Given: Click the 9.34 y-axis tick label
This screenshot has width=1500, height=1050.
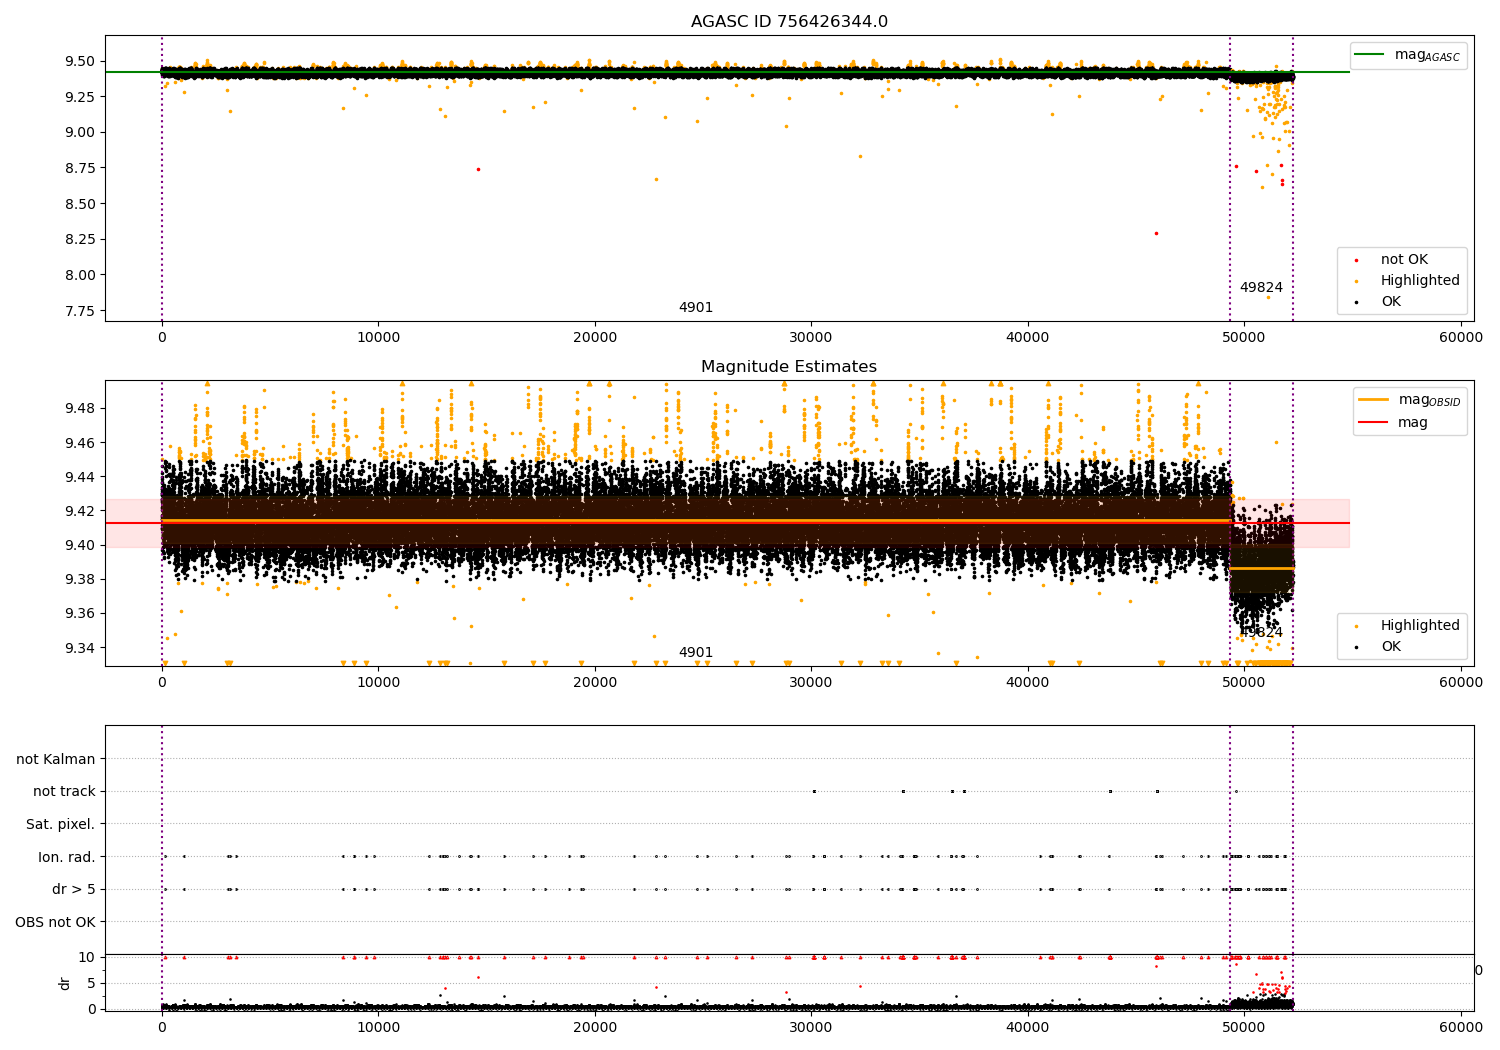Looking at the screenshot, I should 78,648.
